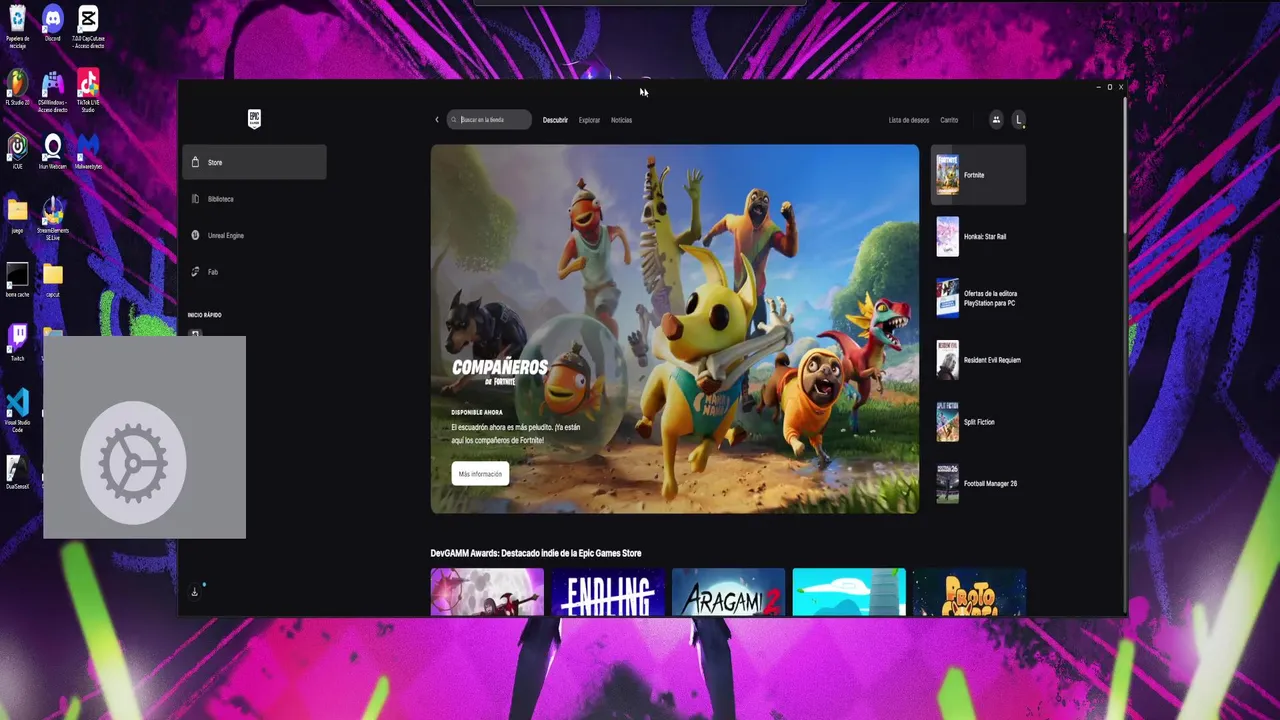Open the Discord desktop icon
Image resolution: width=1280 pixels, height=720 pixels.
[53, 24]
